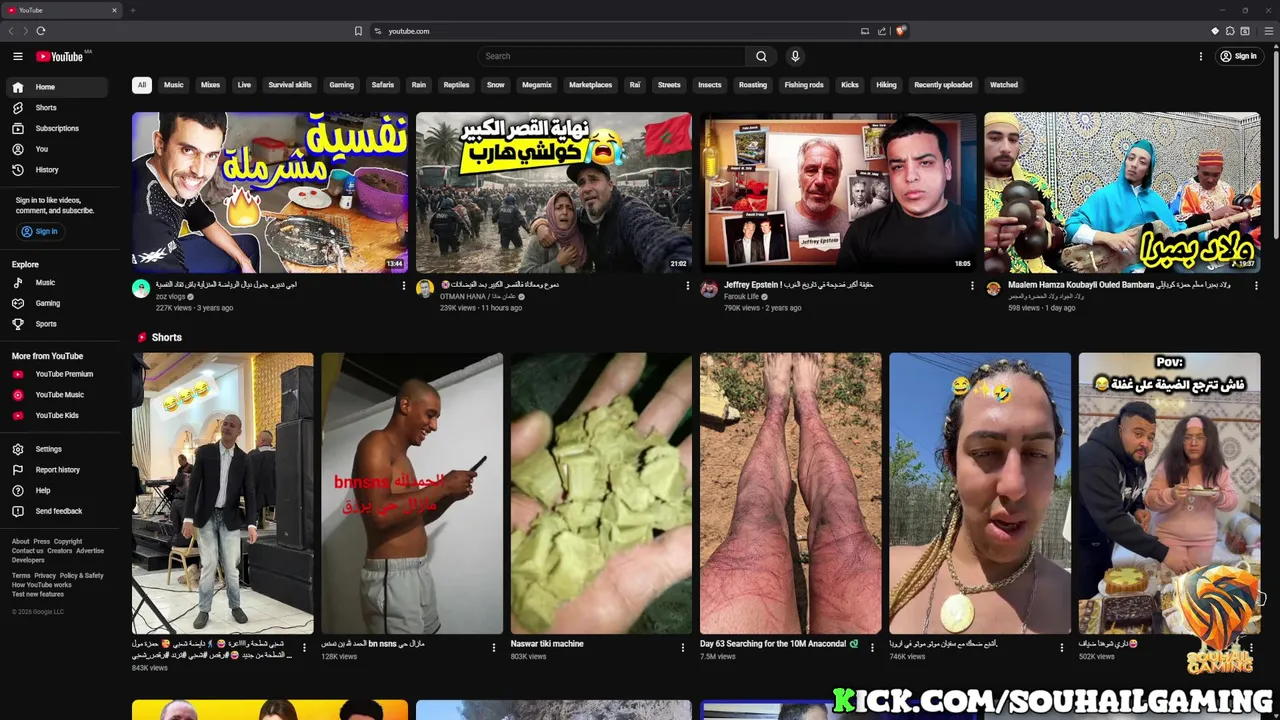Open the YouTube guide hamburger menu

pyautogui.click(x=18, y=56)
